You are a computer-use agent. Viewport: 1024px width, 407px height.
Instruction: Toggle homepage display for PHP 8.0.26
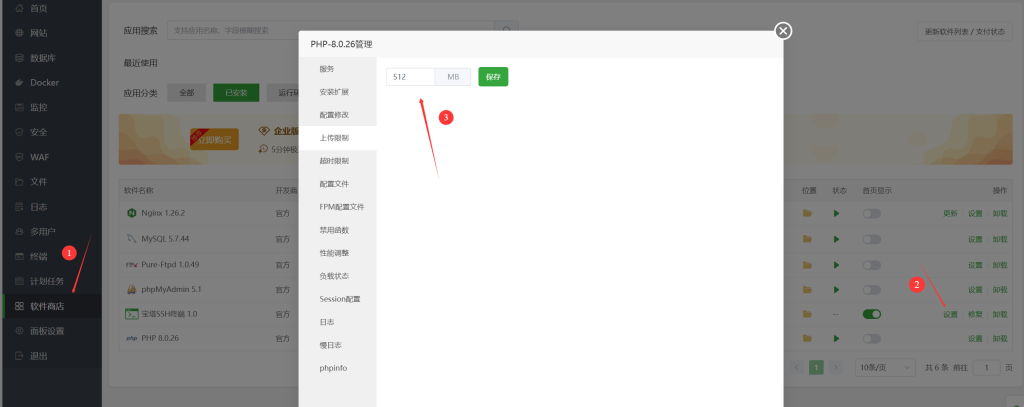pos(872,339)
